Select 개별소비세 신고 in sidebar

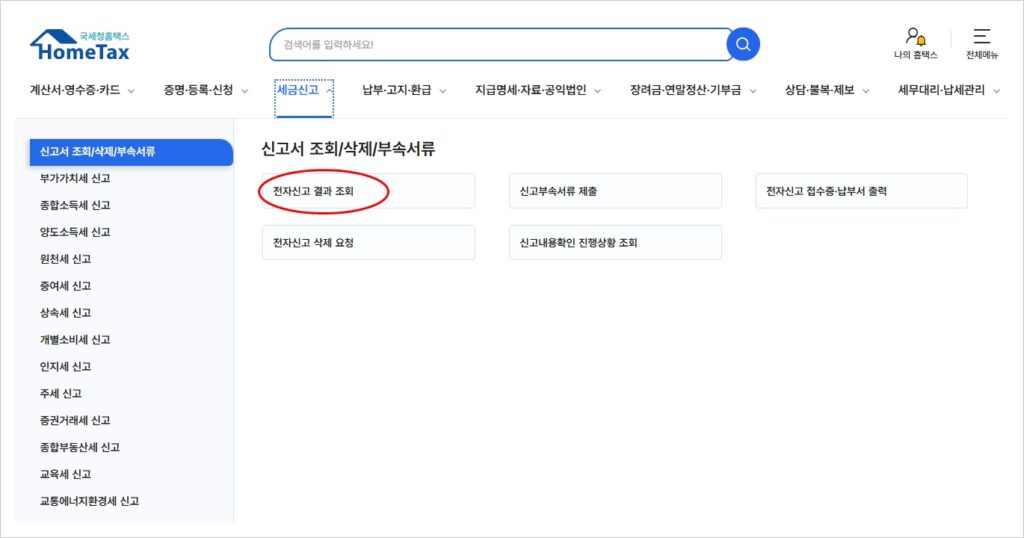[75, 340]
